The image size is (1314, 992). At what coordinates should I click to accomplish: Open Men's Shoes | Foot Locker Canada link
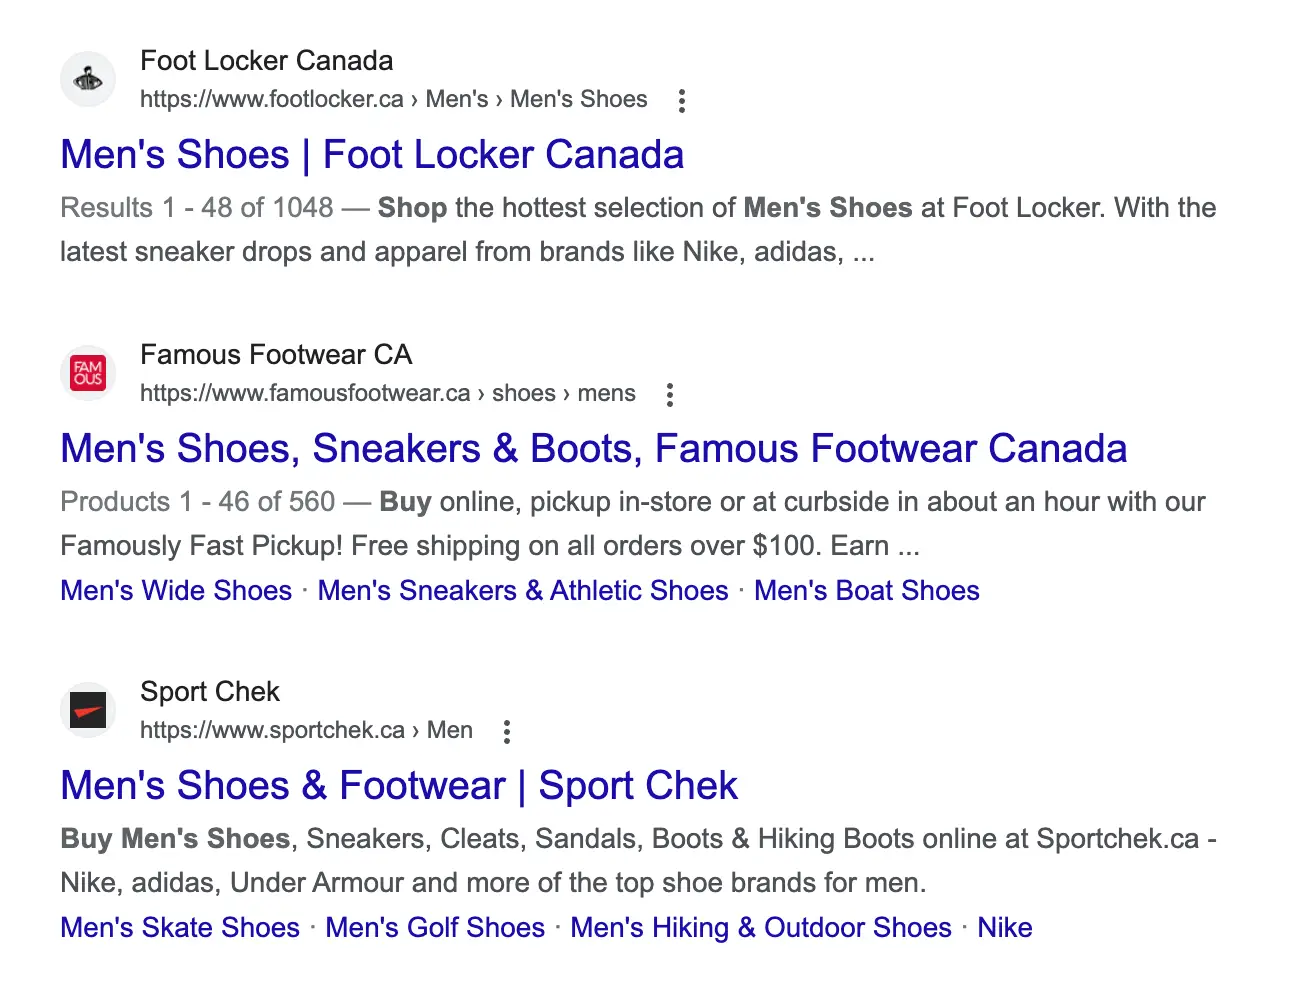pos(372,155)
